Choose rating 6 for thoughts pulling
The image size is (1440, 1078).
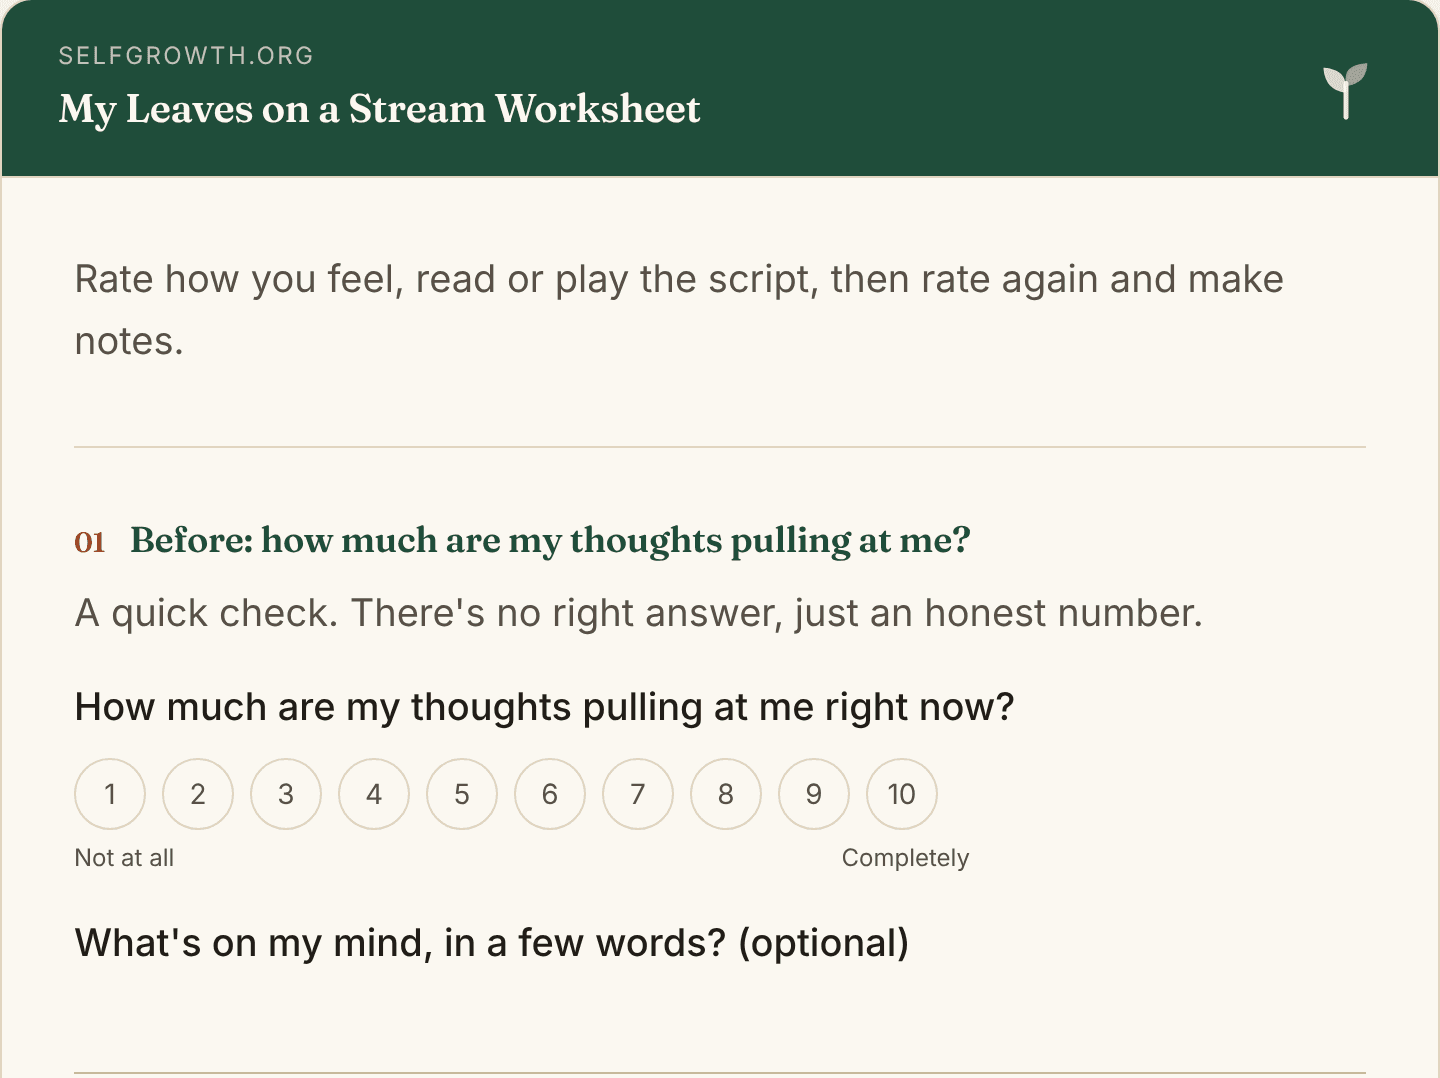click(x=550, y=794)
